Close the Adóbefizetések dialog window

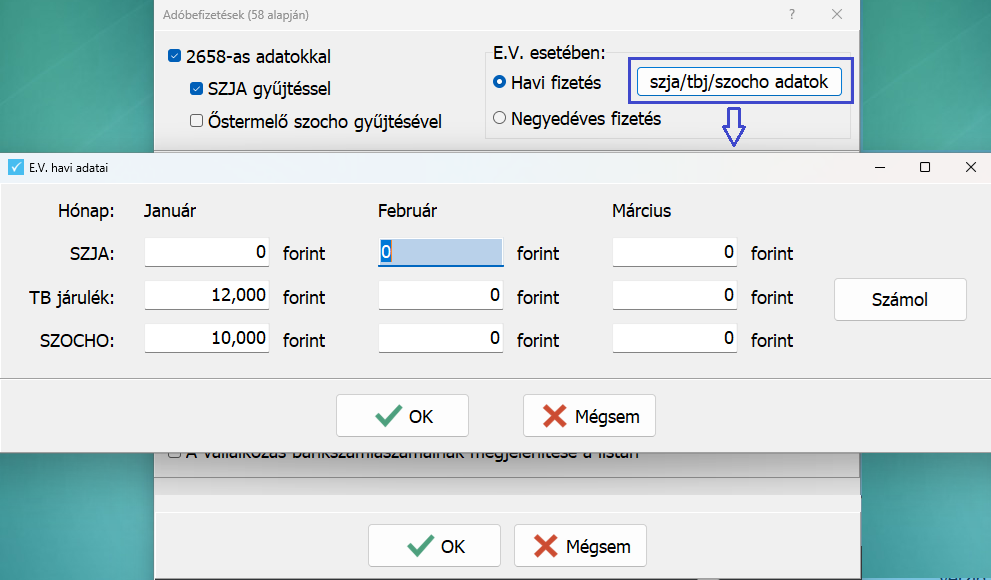pyautogui.click(x=837, y=14)
